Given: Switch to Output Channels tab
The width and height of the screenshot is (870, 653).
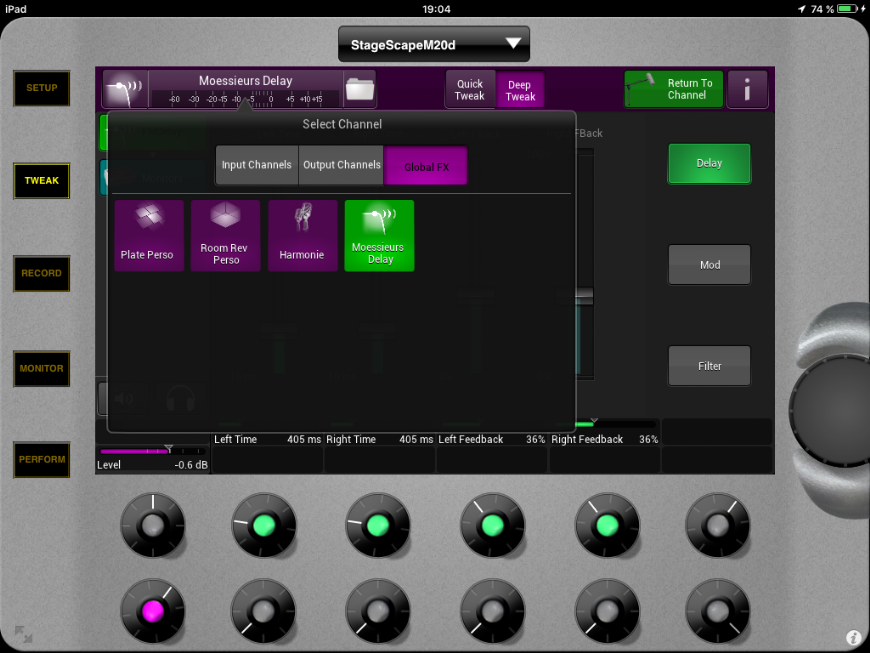Looking at the screenshot, I should coord(342,165).
